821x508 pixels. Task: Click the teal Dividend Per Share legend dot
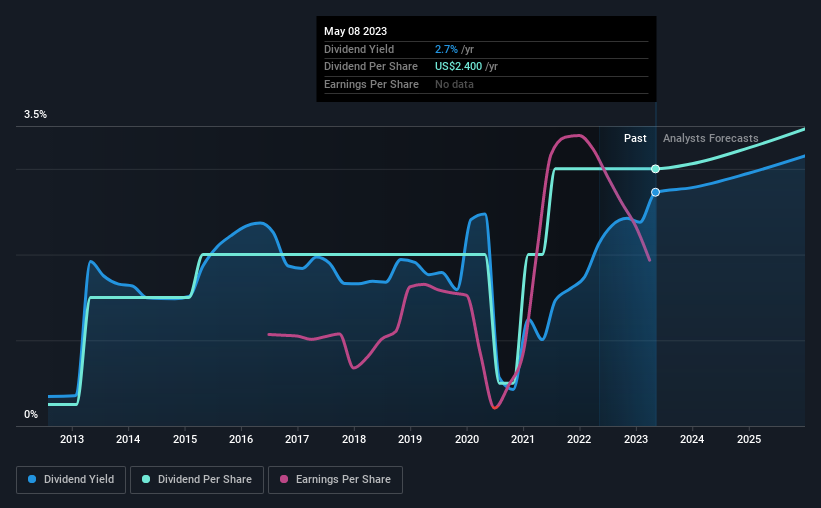point(146,479)
